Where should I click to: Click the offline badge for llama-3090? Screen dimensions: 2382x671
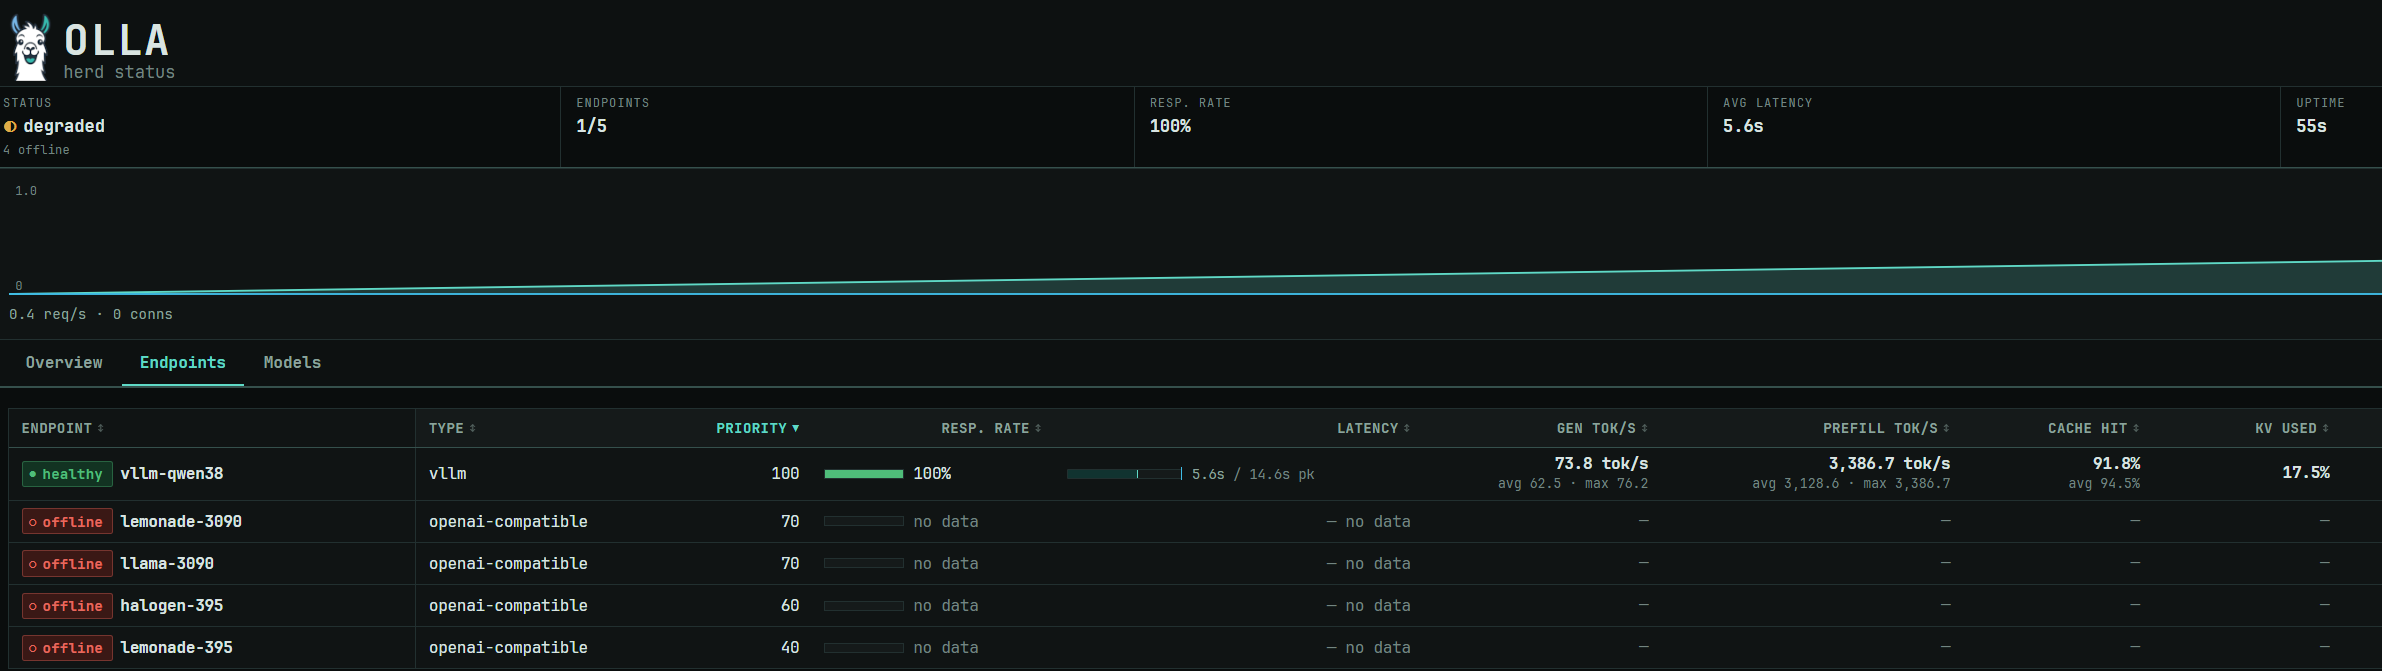(x=67, y=564)
